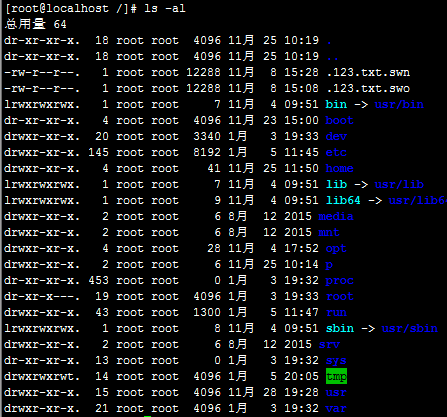Click the permissions dr-xr-x---. on root row
The image size is (447, 417).
coord(42,296)
